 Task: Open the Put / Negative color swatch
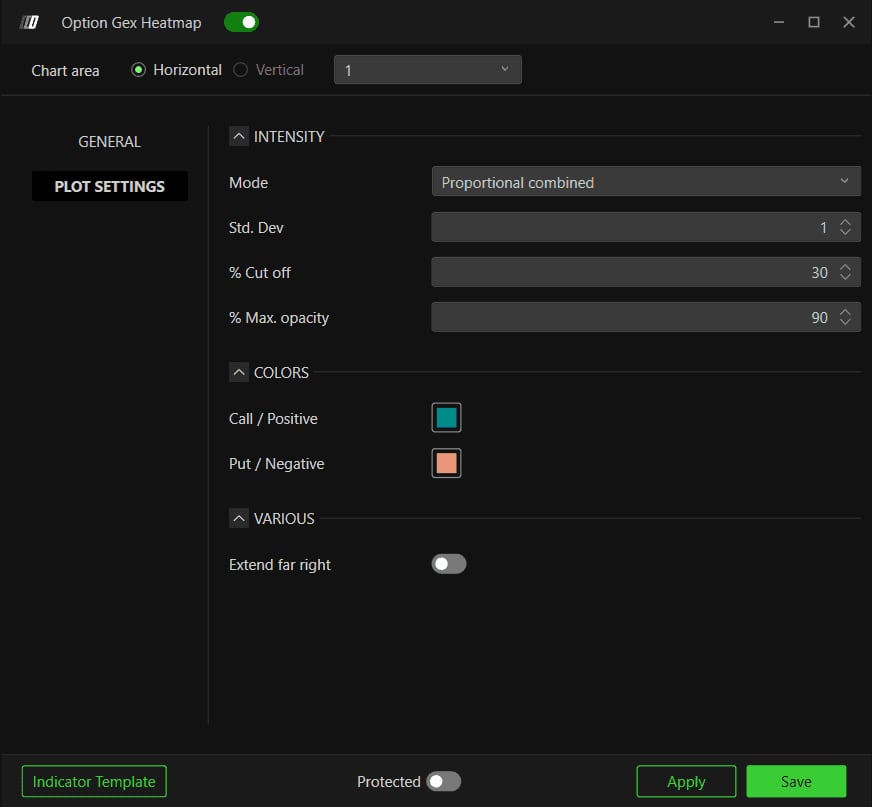pyautogui.click(x=446, y=463)
